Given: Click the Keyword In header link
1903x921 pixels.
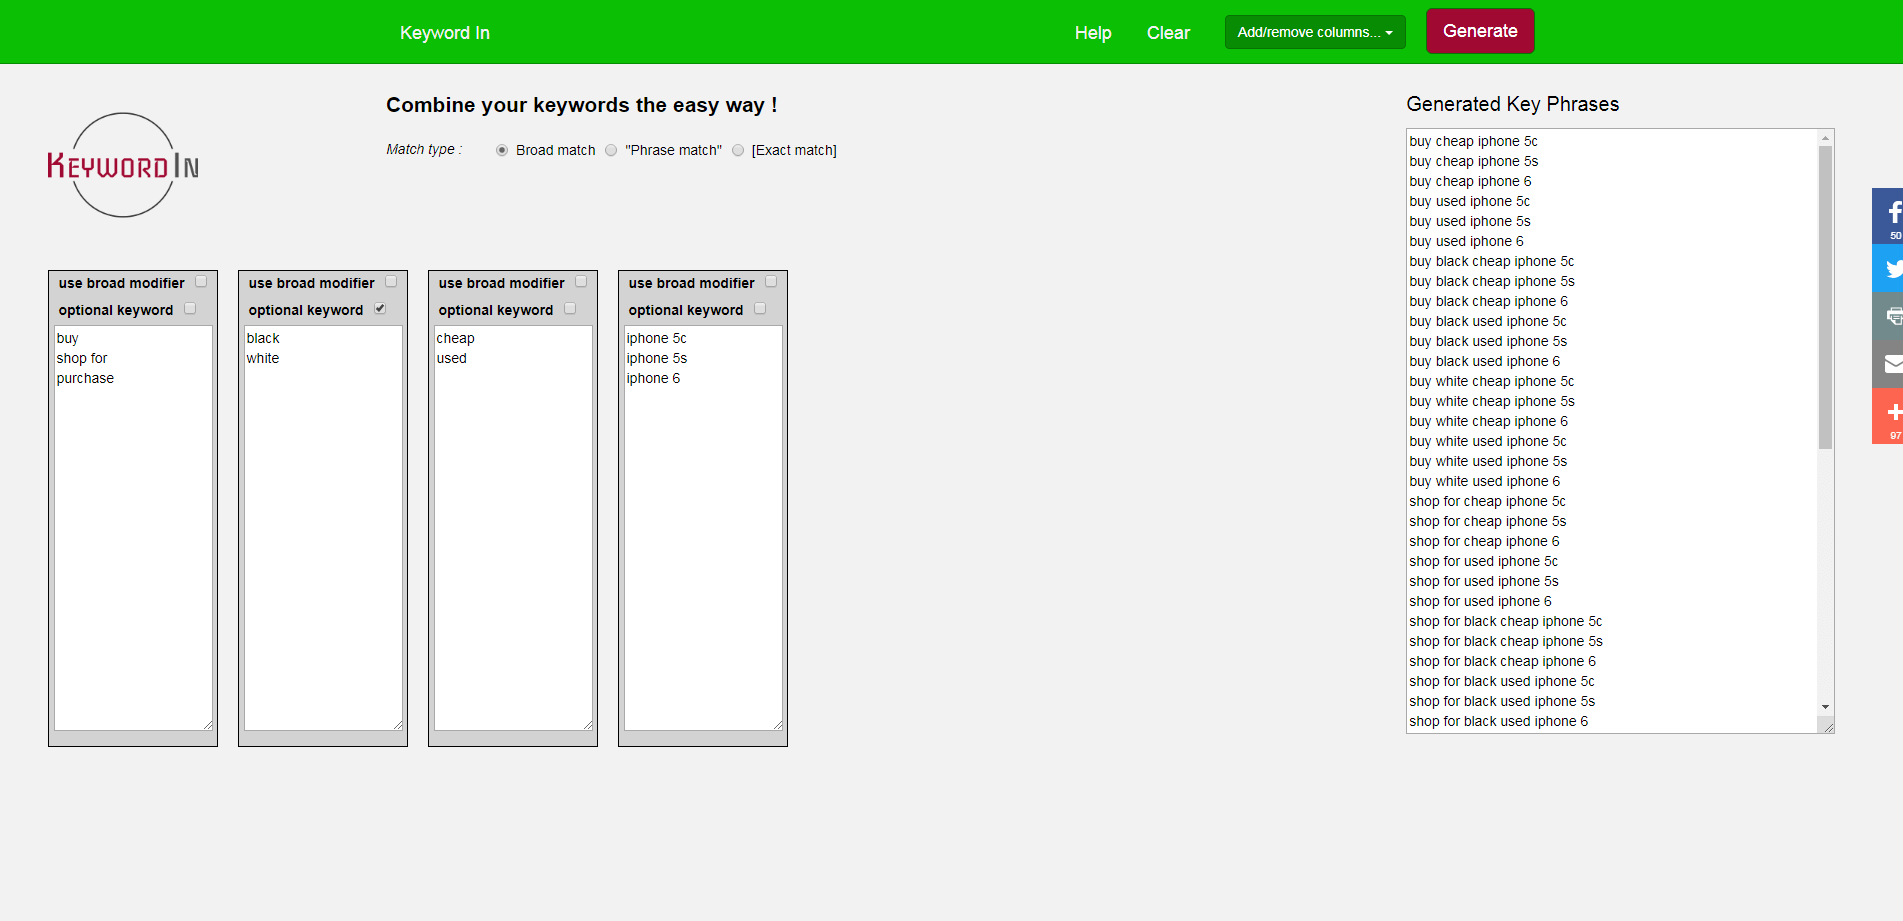Looking at the screenshot, I should [x=445, y=33].
